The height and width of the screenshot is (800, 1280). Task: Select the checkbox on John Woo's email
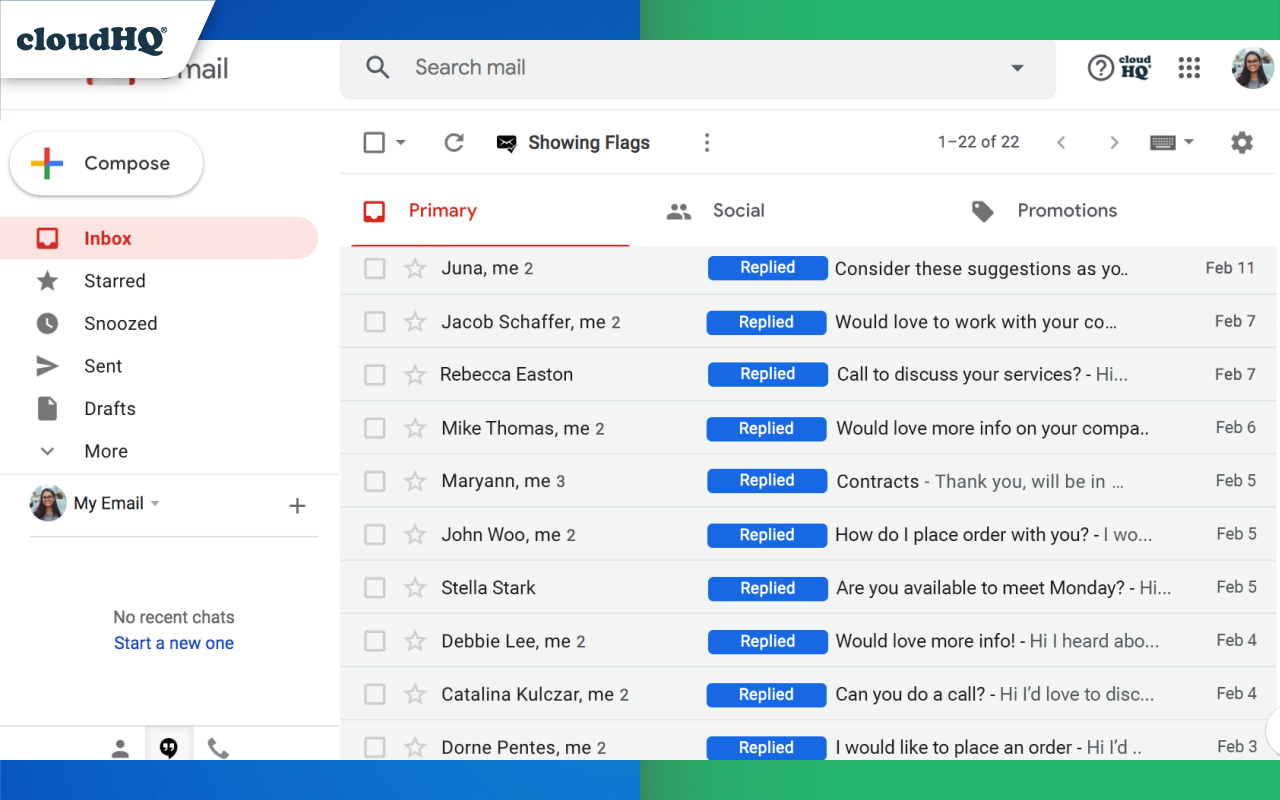[x=374, y=534]
